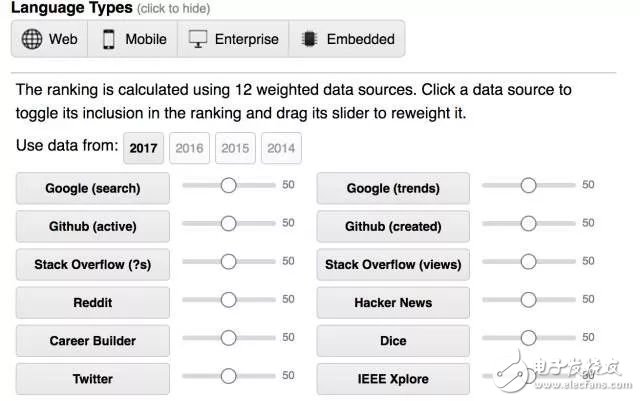Click the Google (trends) slider handle
The width and height of the screenshot is (640, 401).
click(x=528, y=185)
